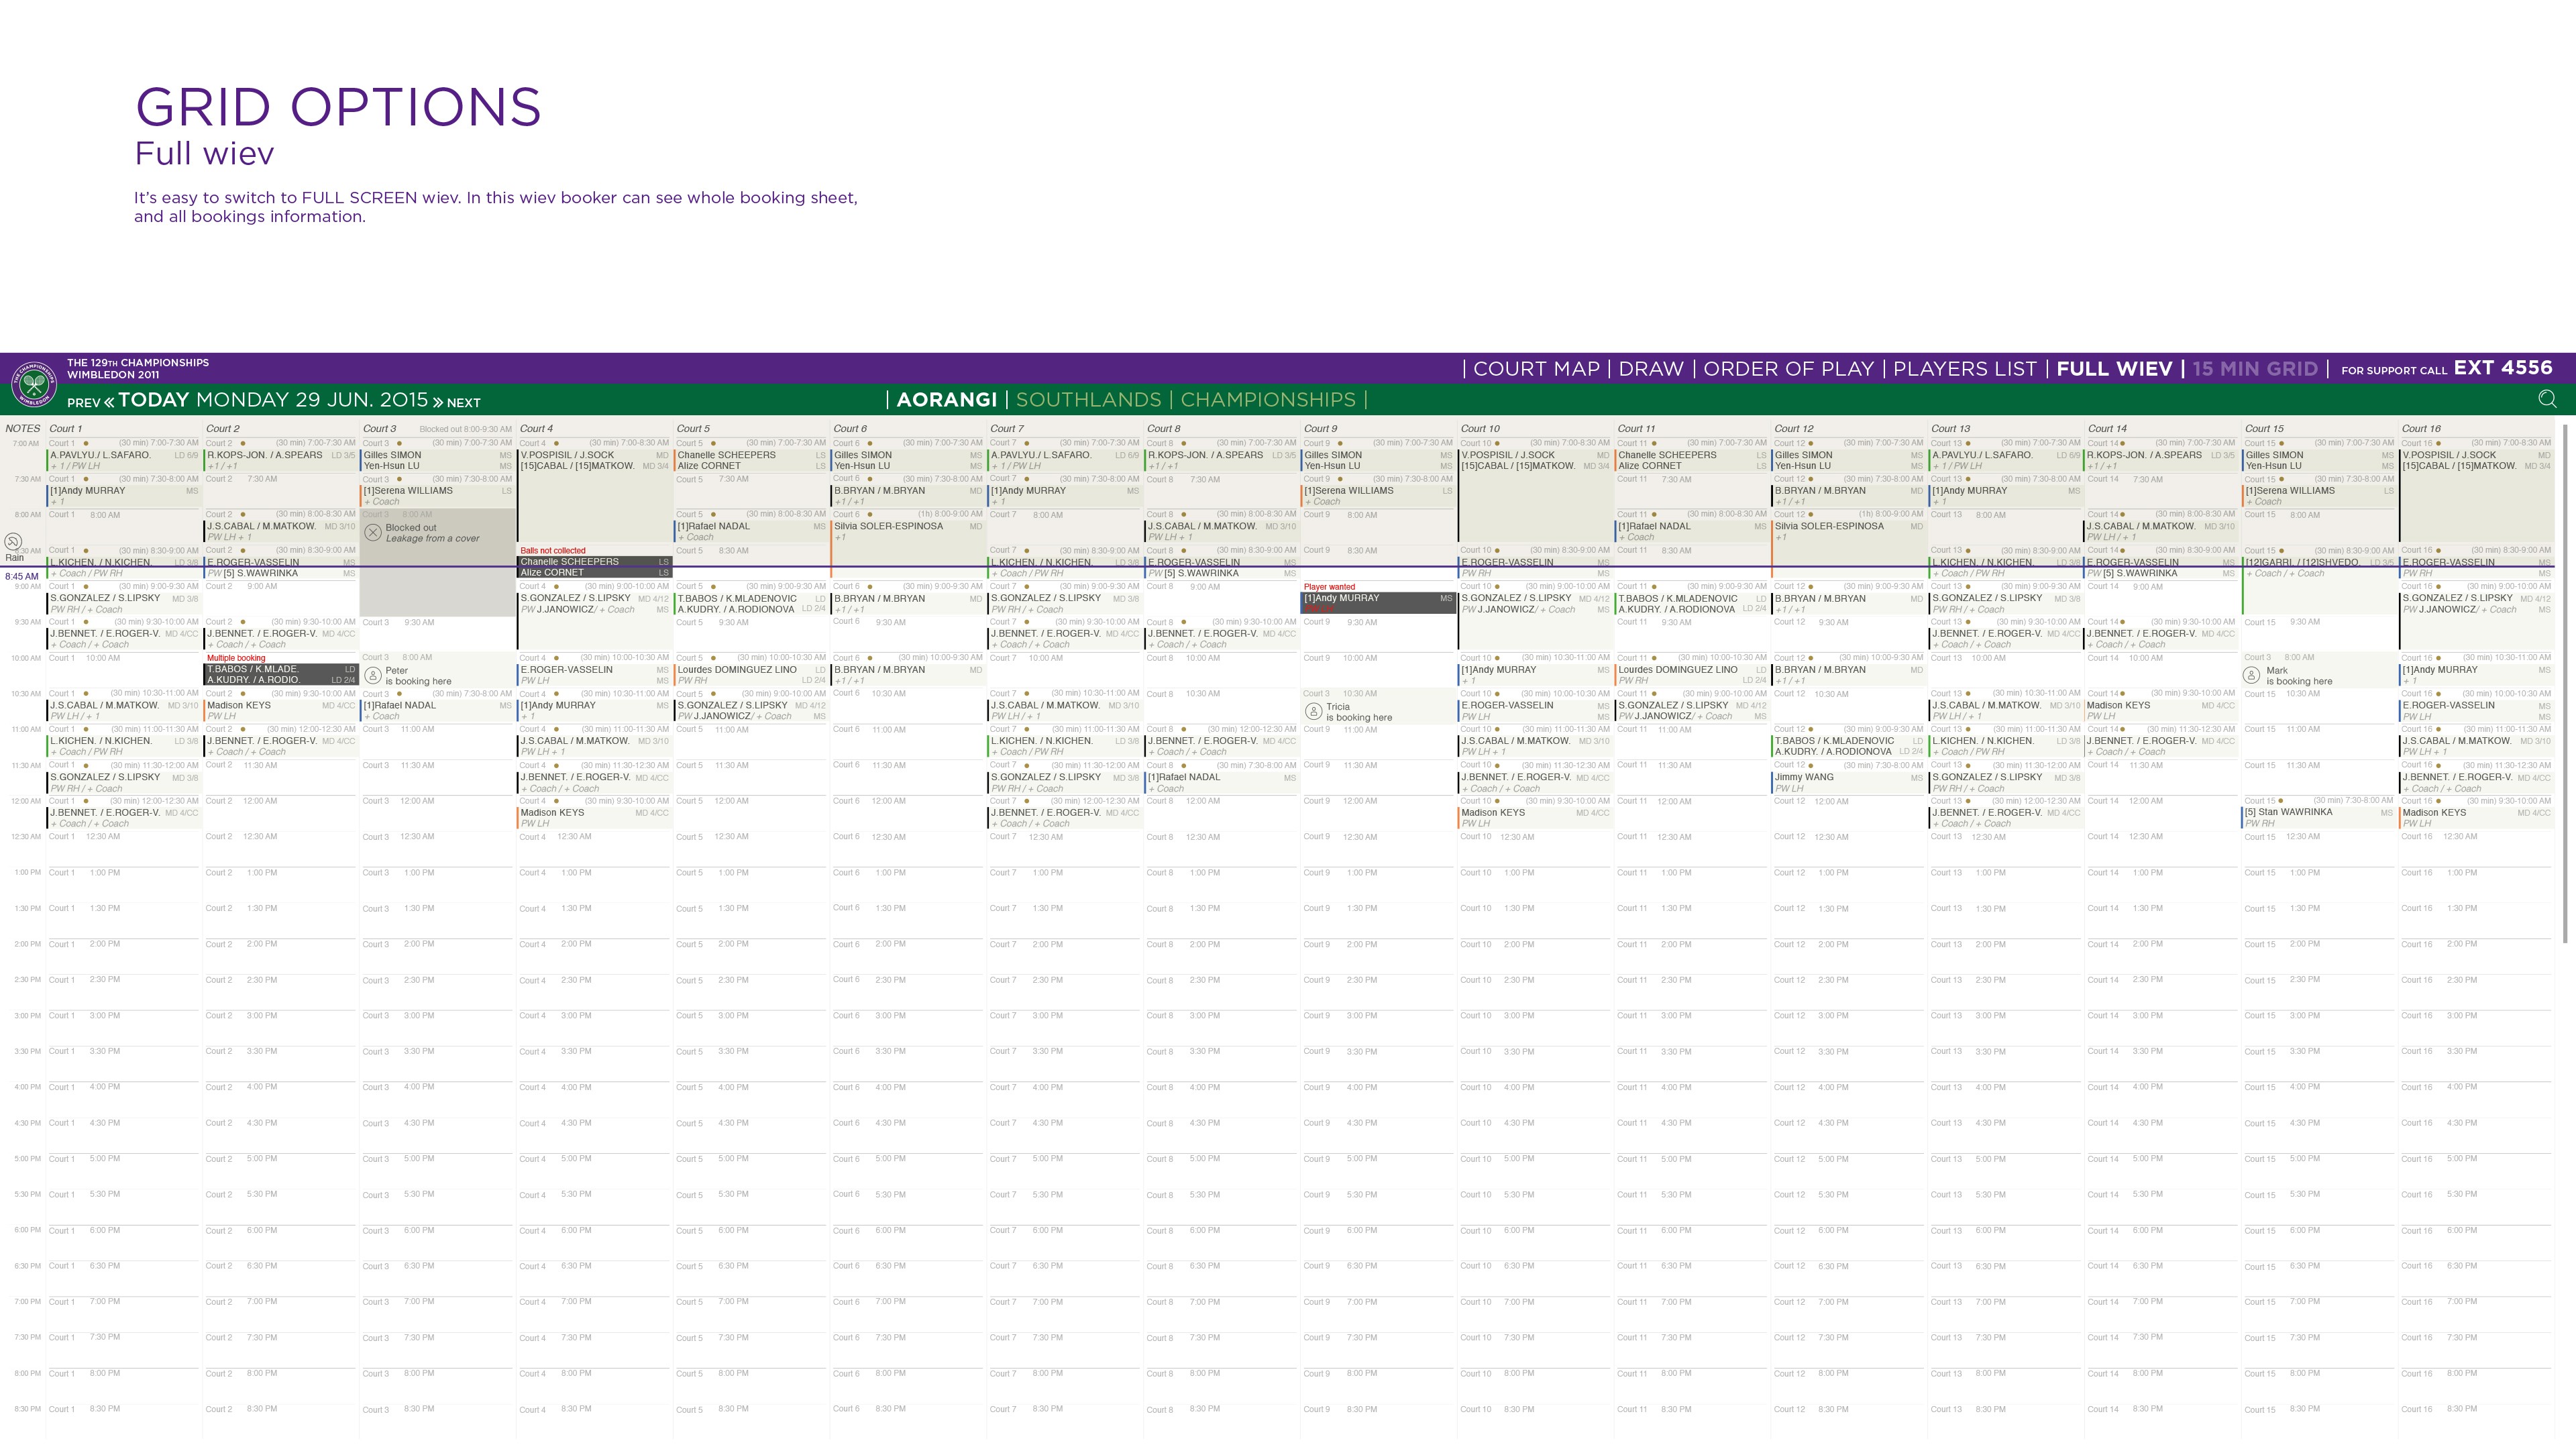The width and height of the screenshot is (2576, 1449).
Task: Click Peter's booking user icon
Action: [373, 676]
